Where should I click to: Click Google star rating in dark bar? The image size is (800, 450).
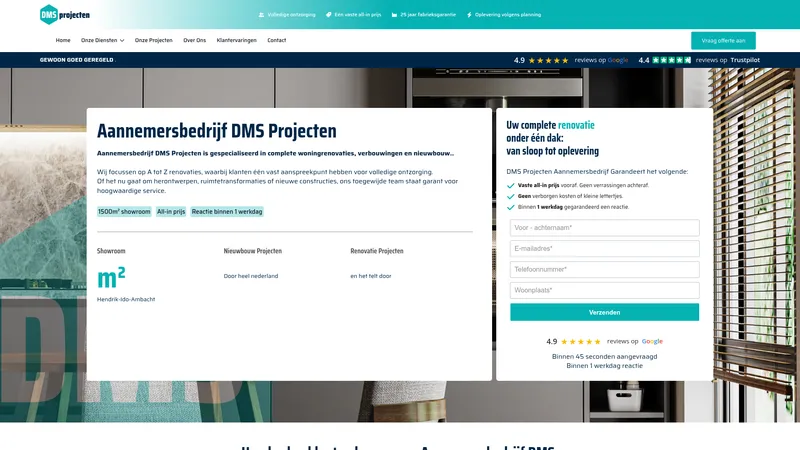coord(548,60)
